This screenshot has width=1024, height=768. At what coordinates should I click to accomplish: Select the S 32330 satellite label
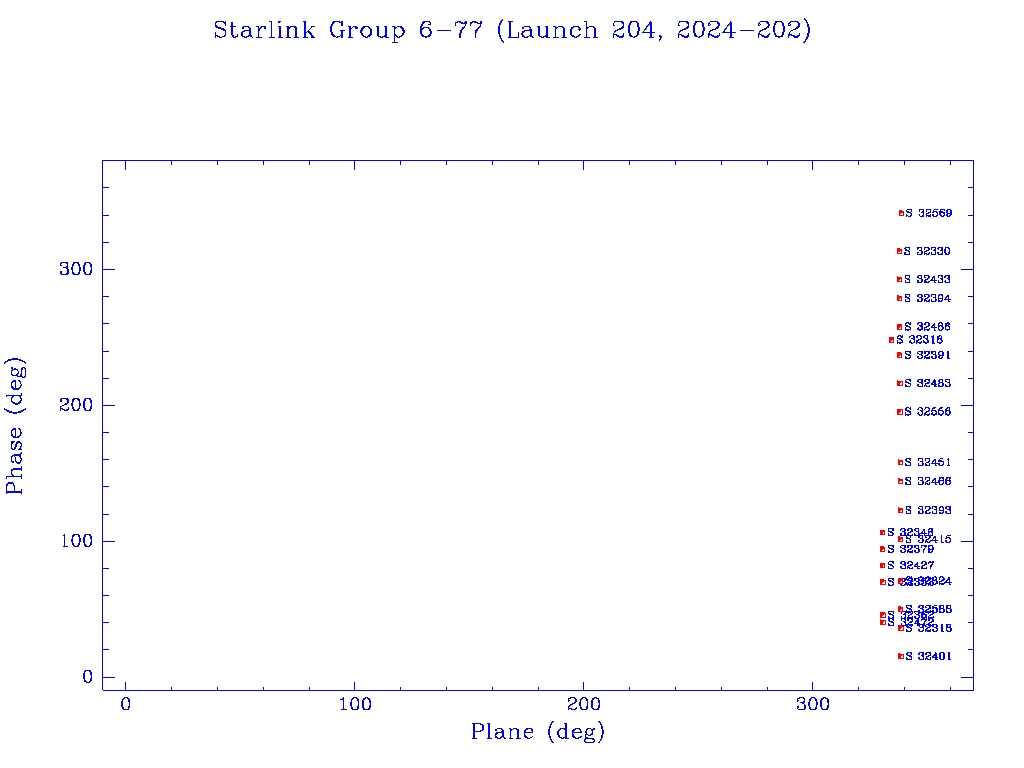click(927, 251)
